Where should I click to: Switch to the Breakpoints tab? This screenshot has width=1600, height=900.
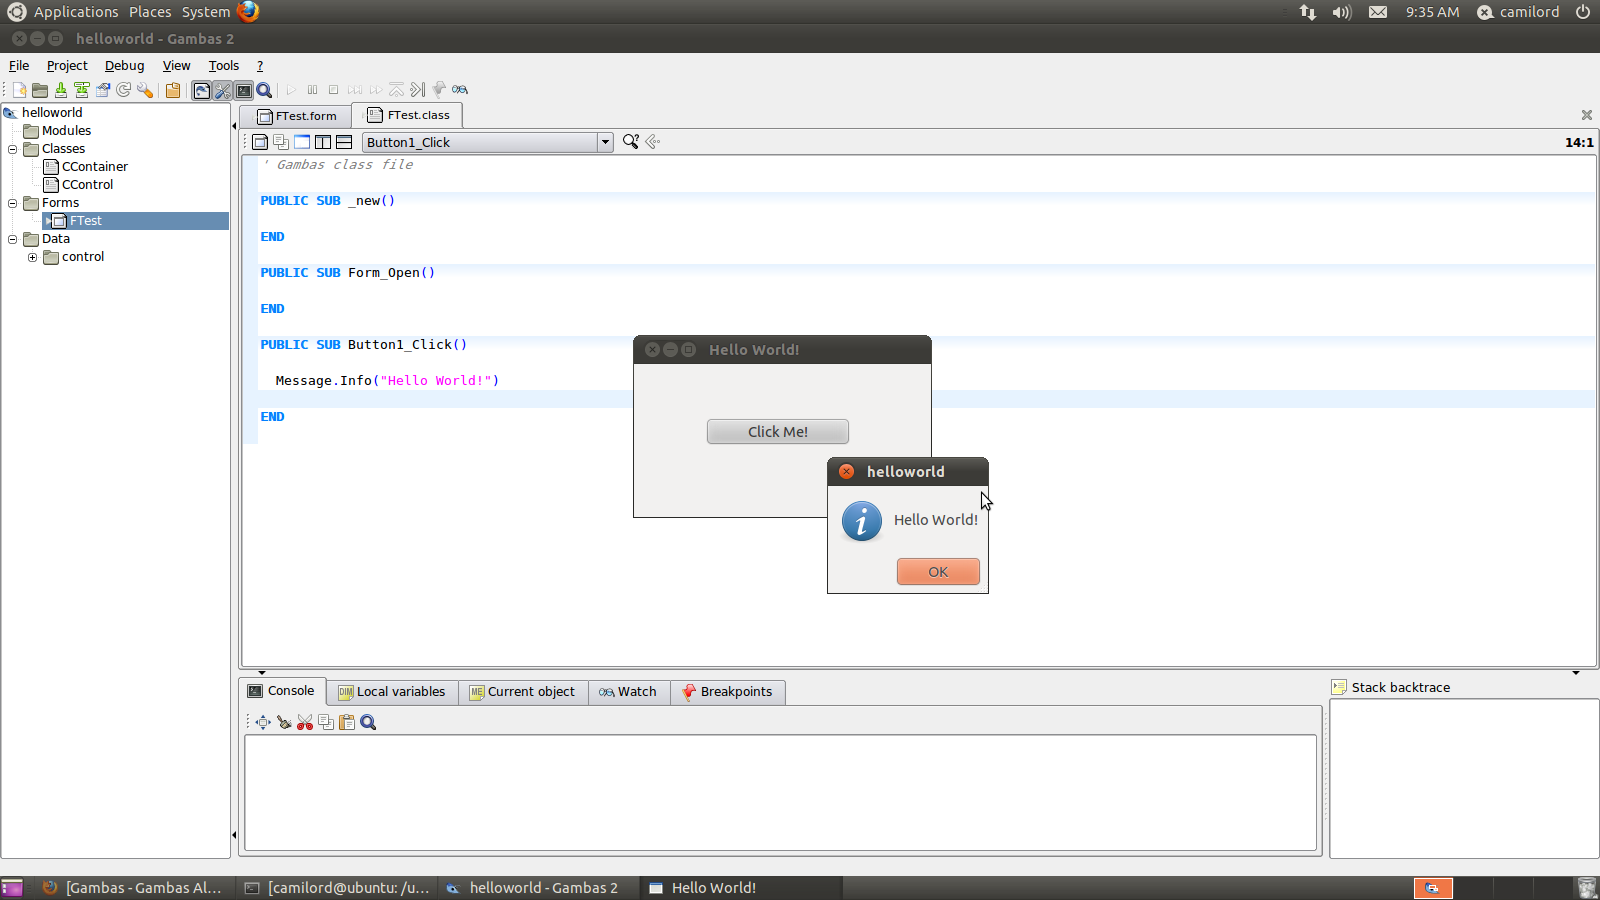point(728,692)
